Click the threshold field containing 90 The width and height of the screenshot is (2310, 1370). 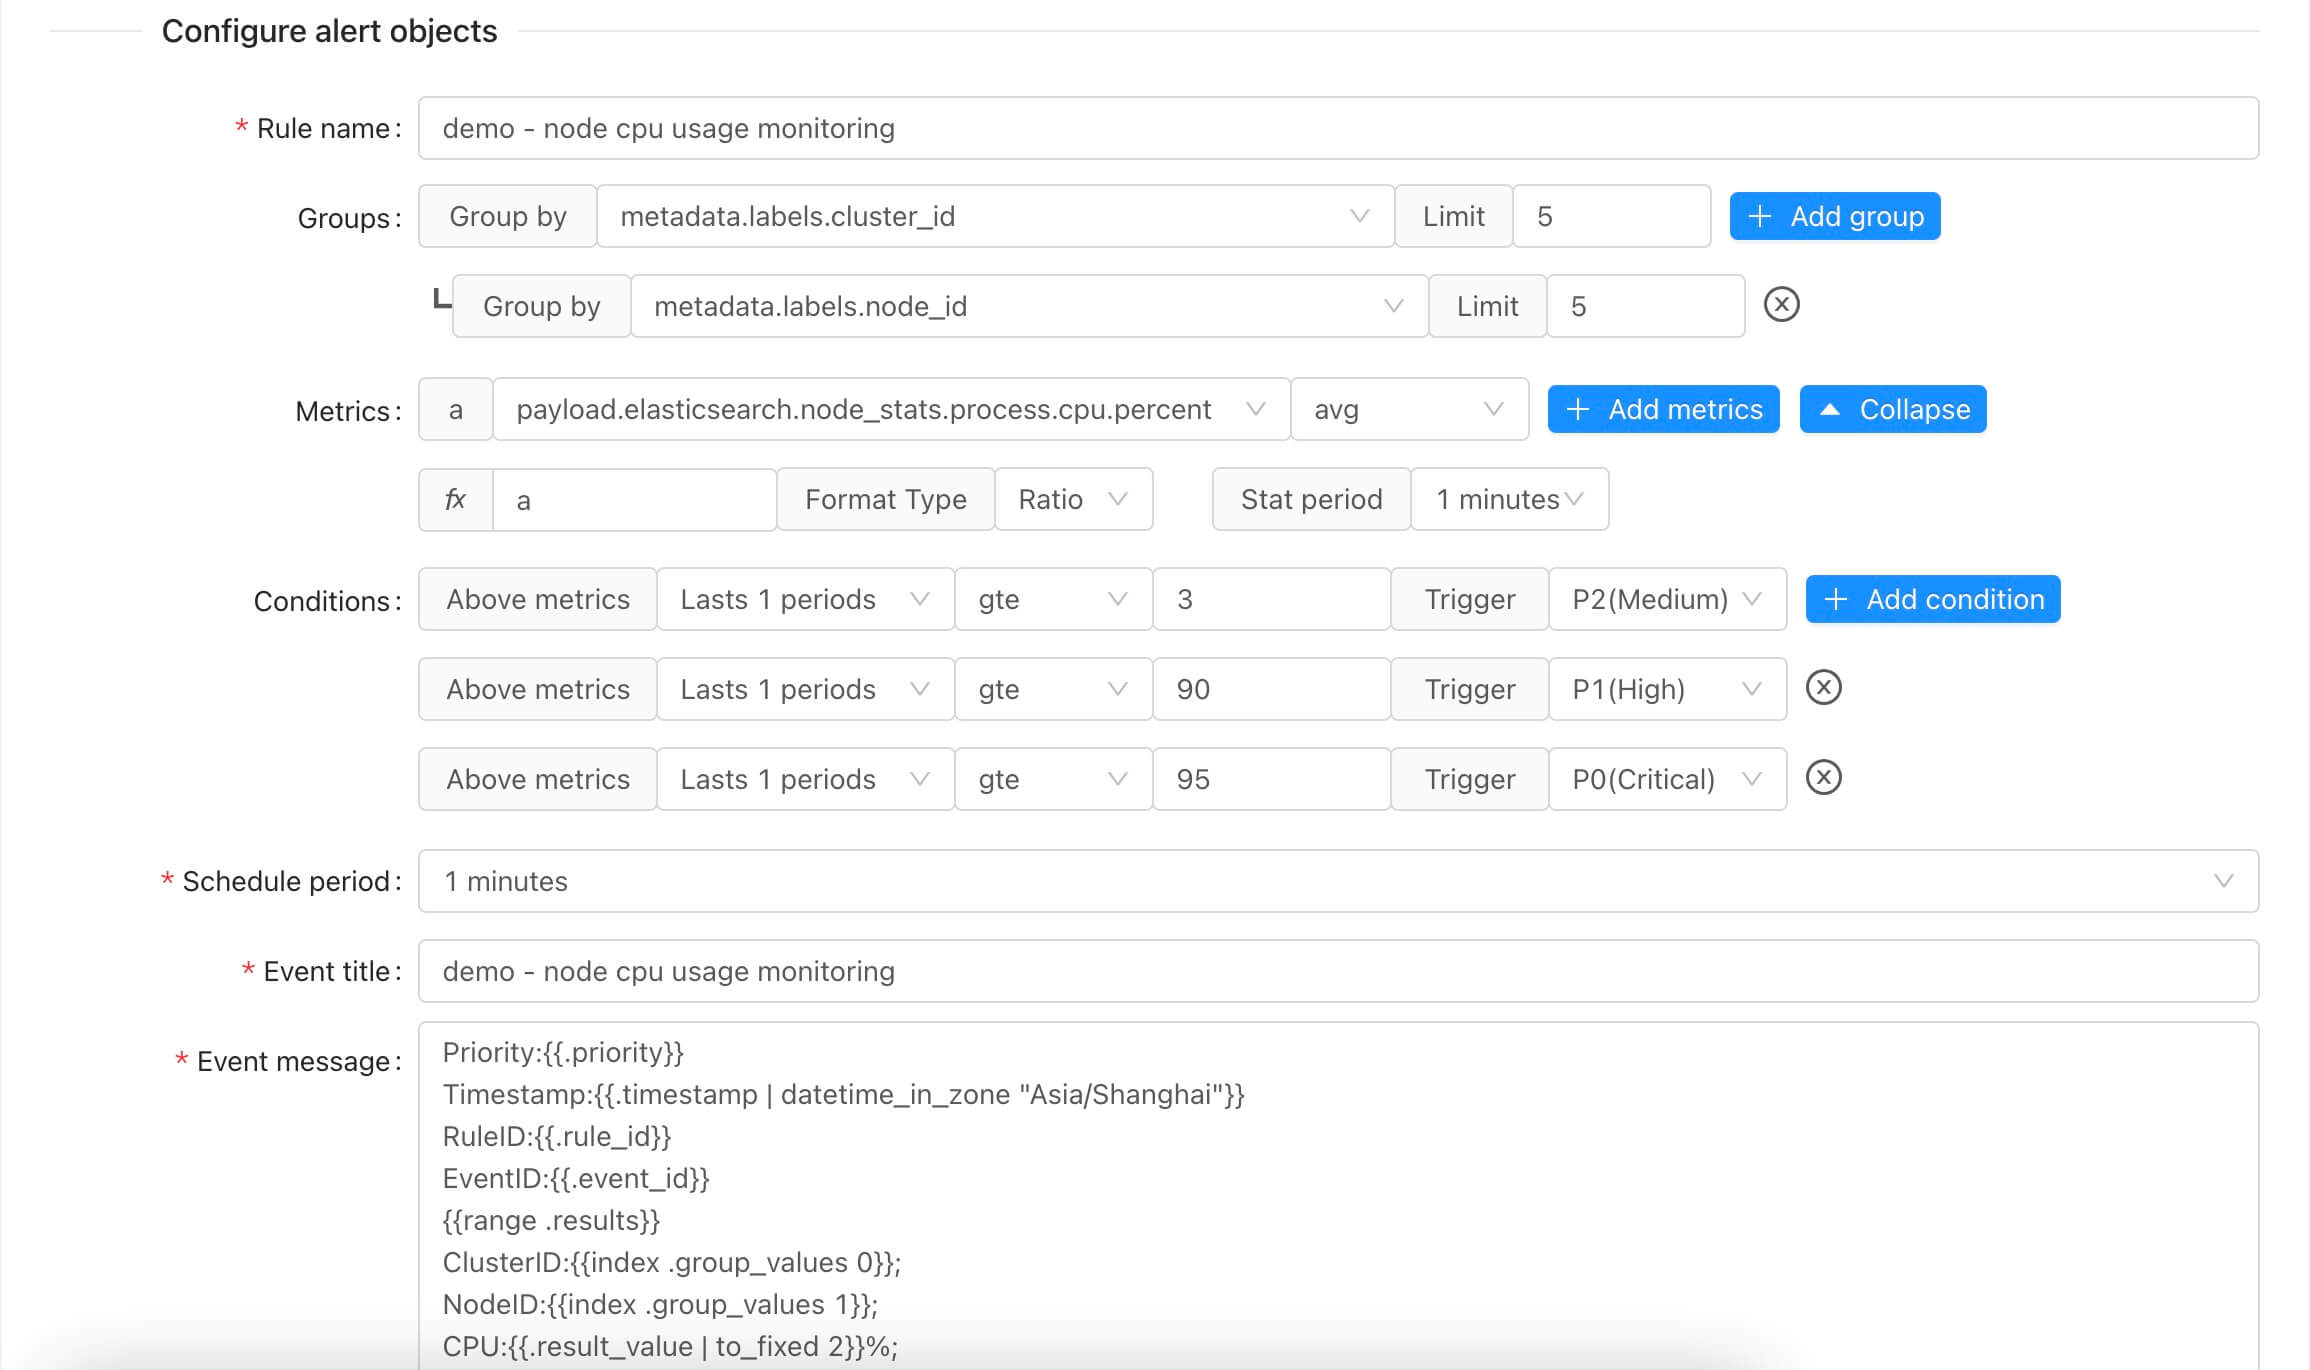tap(1270, 689)
